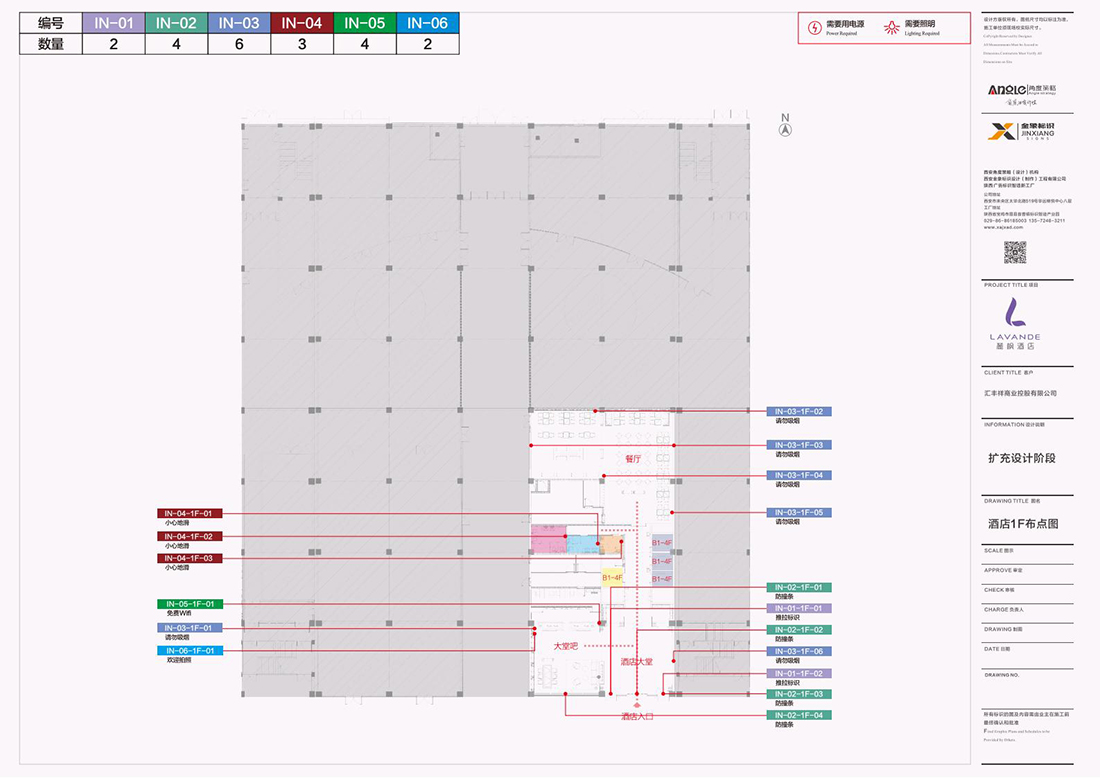This screenshot has width=1100, height=778.
Task: Click the IN-03-1F-02 callout label
Action: [x=799, y=412]
